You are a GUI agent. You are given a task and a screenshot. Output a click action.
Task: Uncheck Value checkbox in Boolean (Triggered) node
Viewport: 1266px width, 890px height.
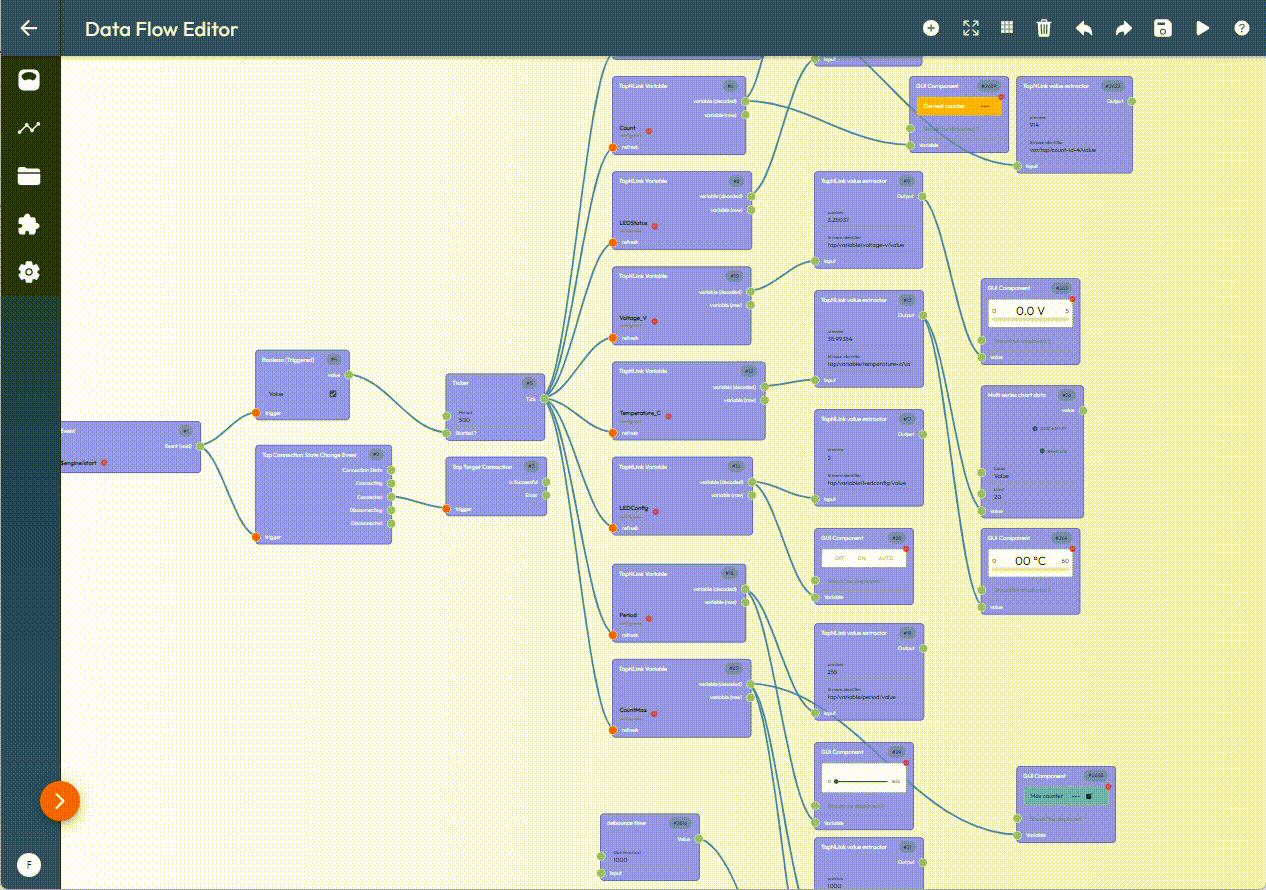coord(333,393)
